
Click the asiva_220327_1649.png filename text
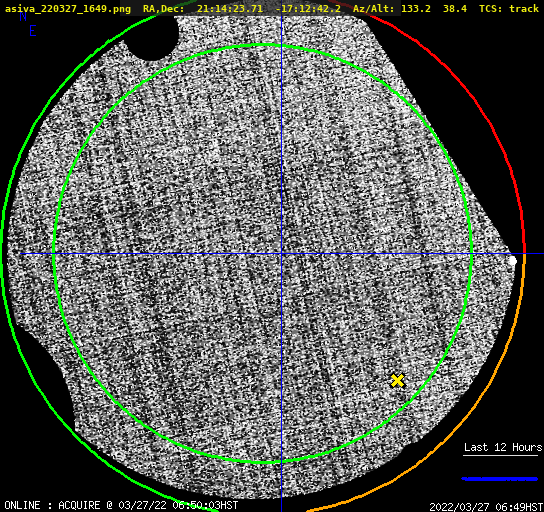[x=68, y=9]
